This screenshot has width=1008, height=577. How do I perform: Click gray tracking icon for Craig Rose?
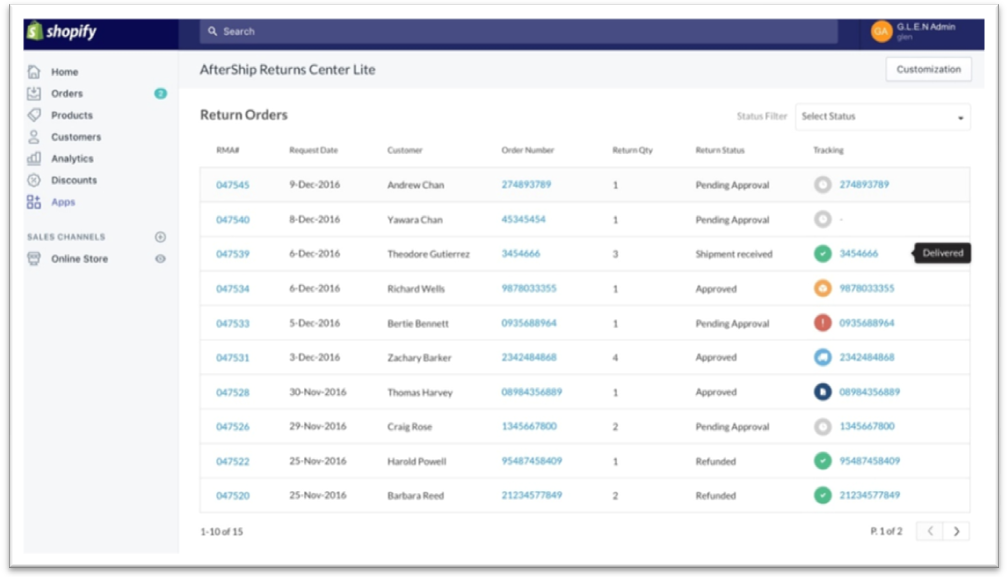(822, 427)
